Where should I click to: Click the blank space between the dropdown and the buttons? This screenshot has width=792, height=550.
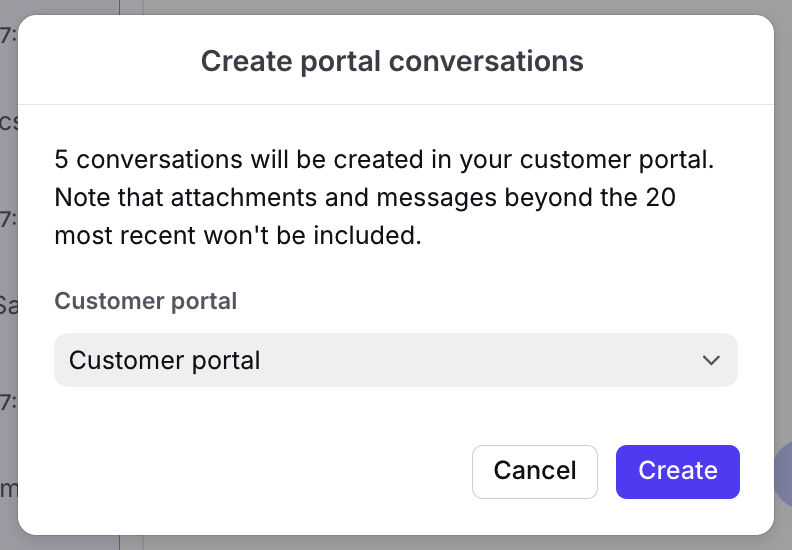click(x=395, y=415)
